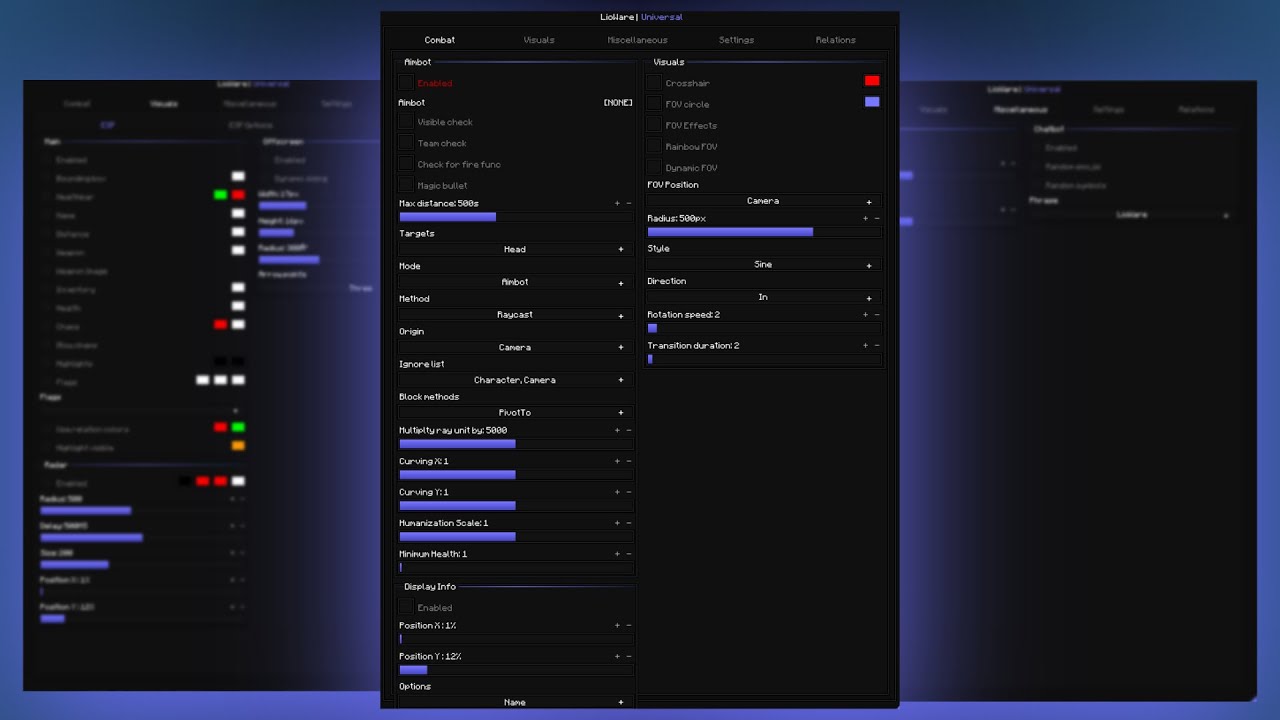Increase Position X with its plus button
This screenshot has height=720, width=1280.
617,626
